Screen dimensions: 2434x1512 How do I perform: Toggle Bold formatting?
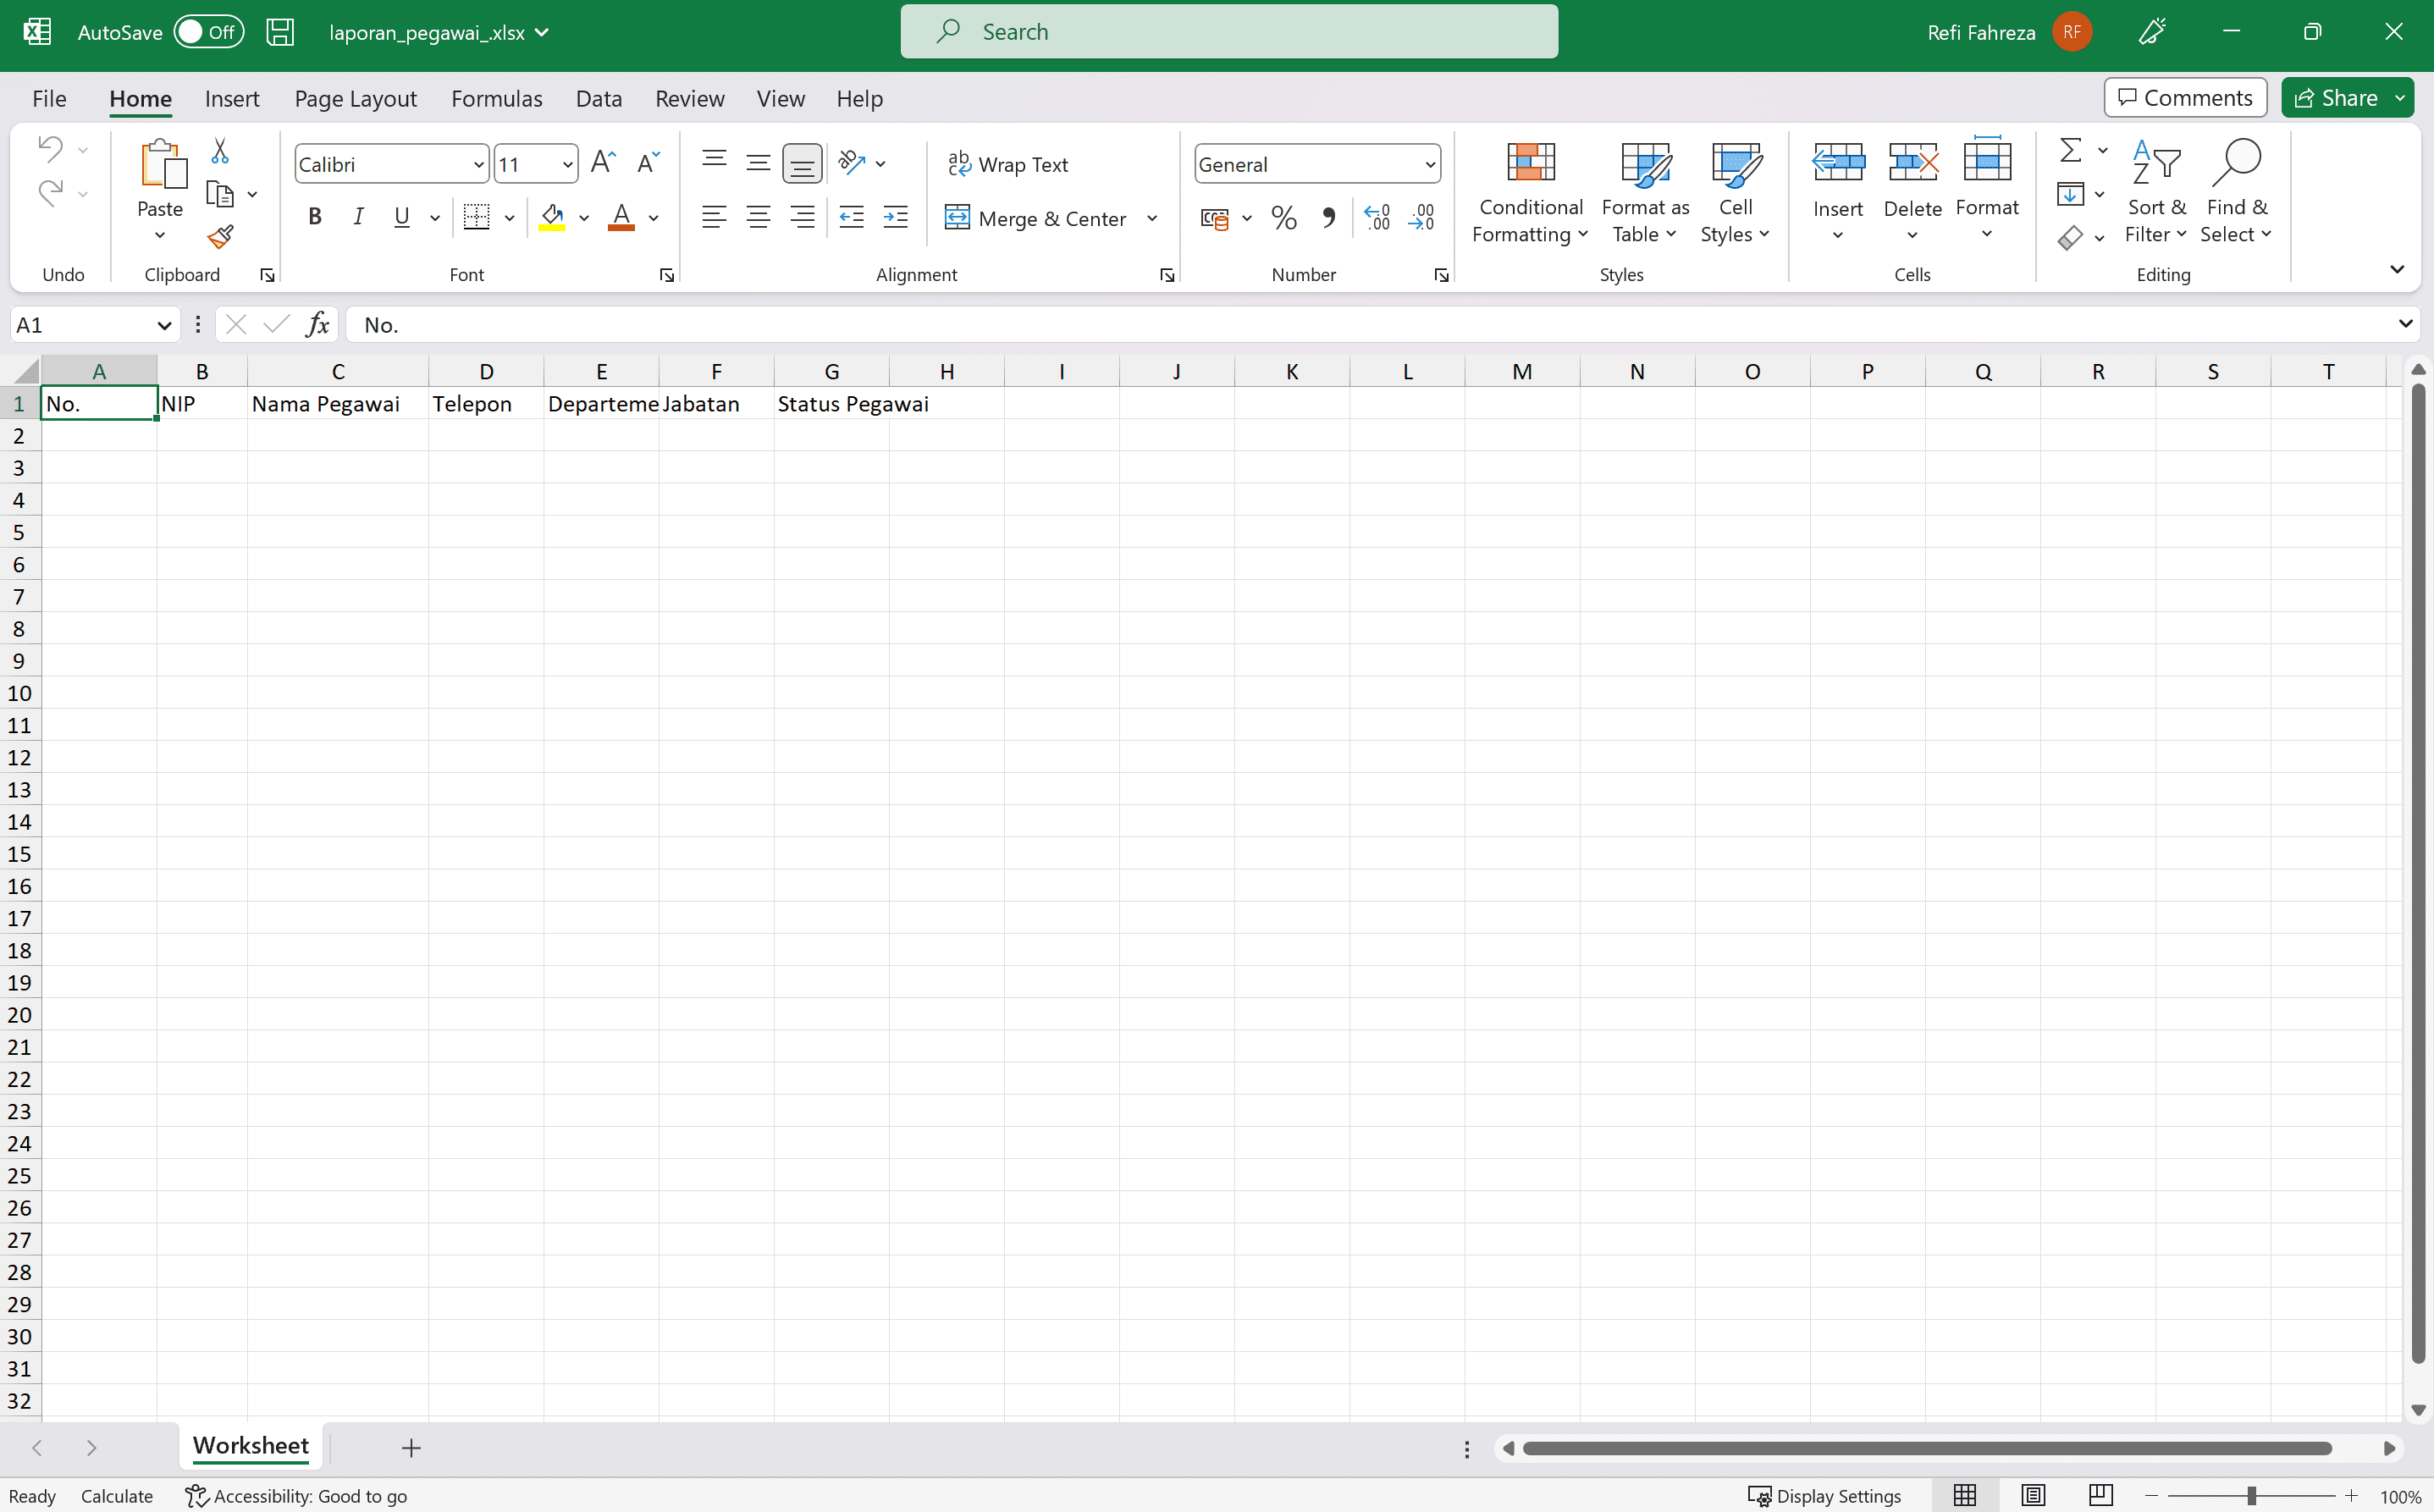(x=315, y=217)
